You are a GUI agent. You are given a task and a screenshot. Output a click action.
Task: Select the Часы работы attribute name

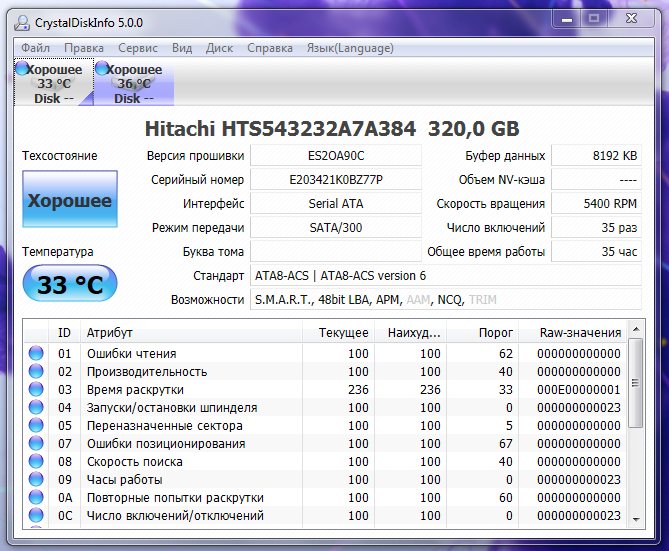pos(125,479)
